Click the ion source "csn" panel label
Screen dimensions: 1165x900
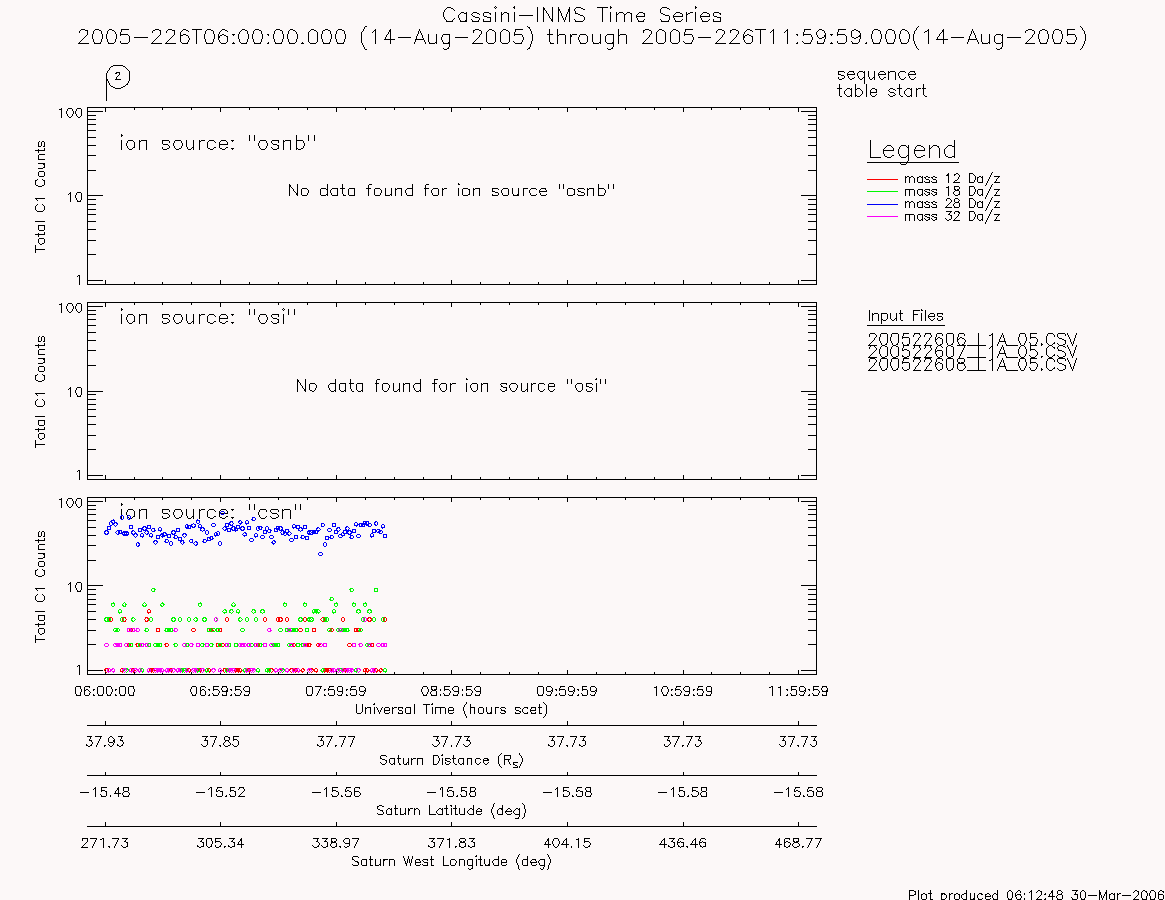[211, 512]
